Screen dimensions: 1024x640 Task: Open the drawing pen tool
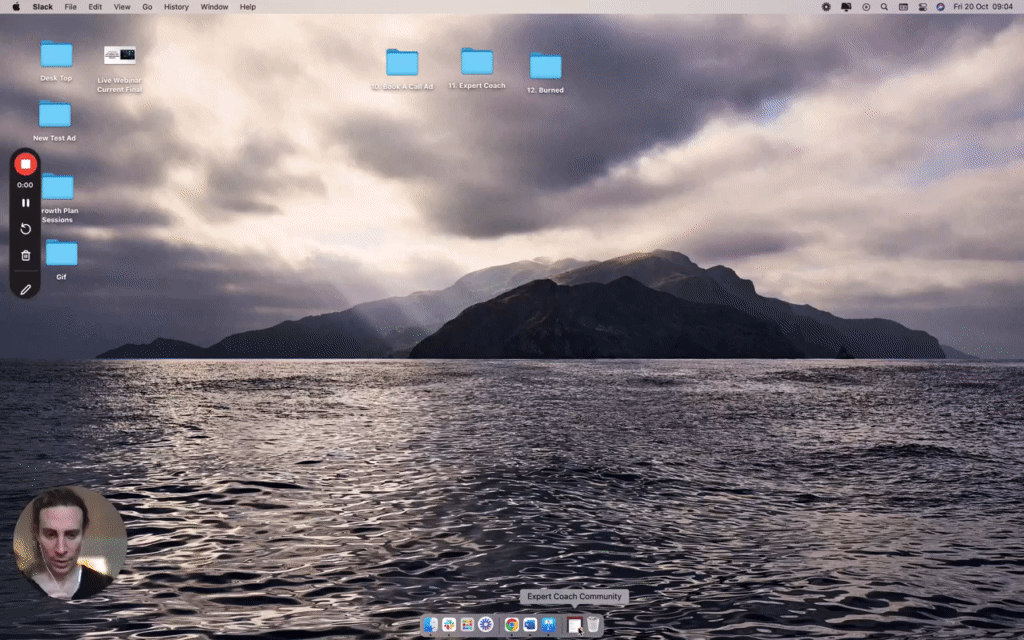click(x=25, y=289)
